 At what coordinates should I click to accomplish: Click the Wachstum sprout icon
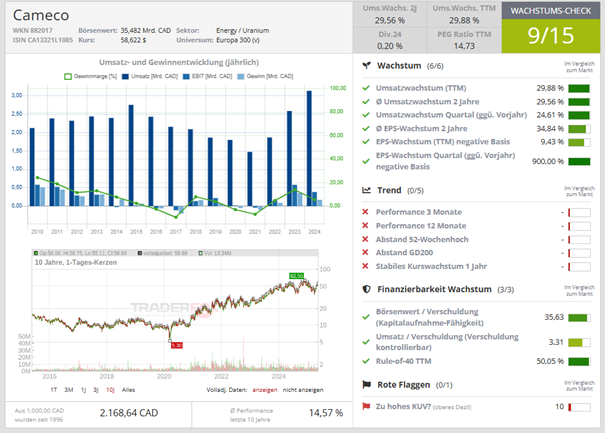coord(366,66)
